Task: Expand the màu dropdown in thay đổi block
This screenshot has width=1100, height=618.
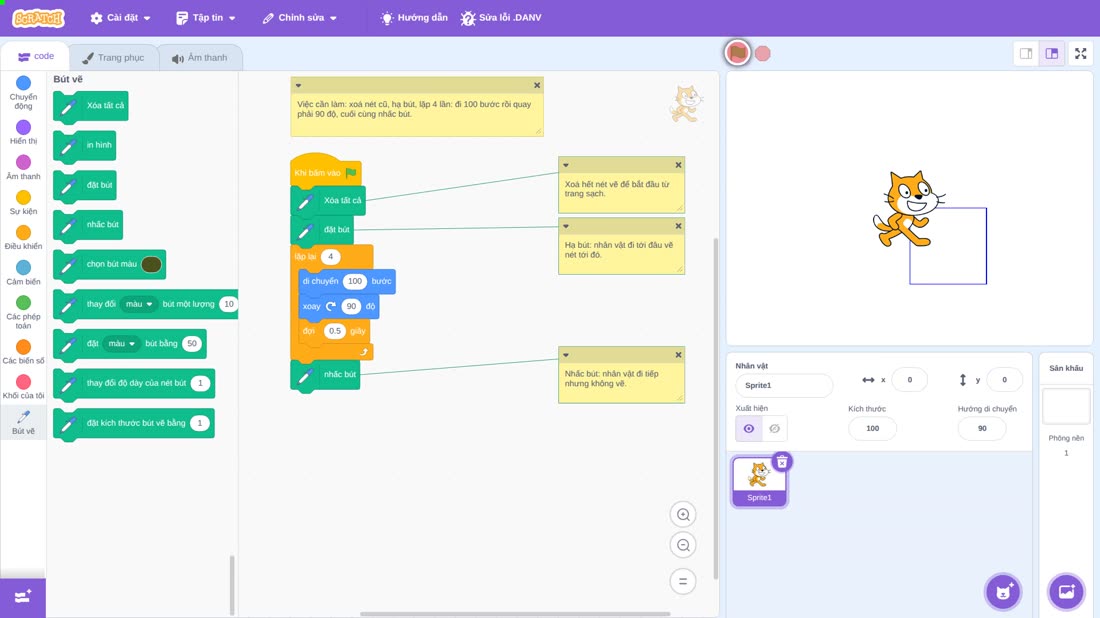Action: pos(138,304)
